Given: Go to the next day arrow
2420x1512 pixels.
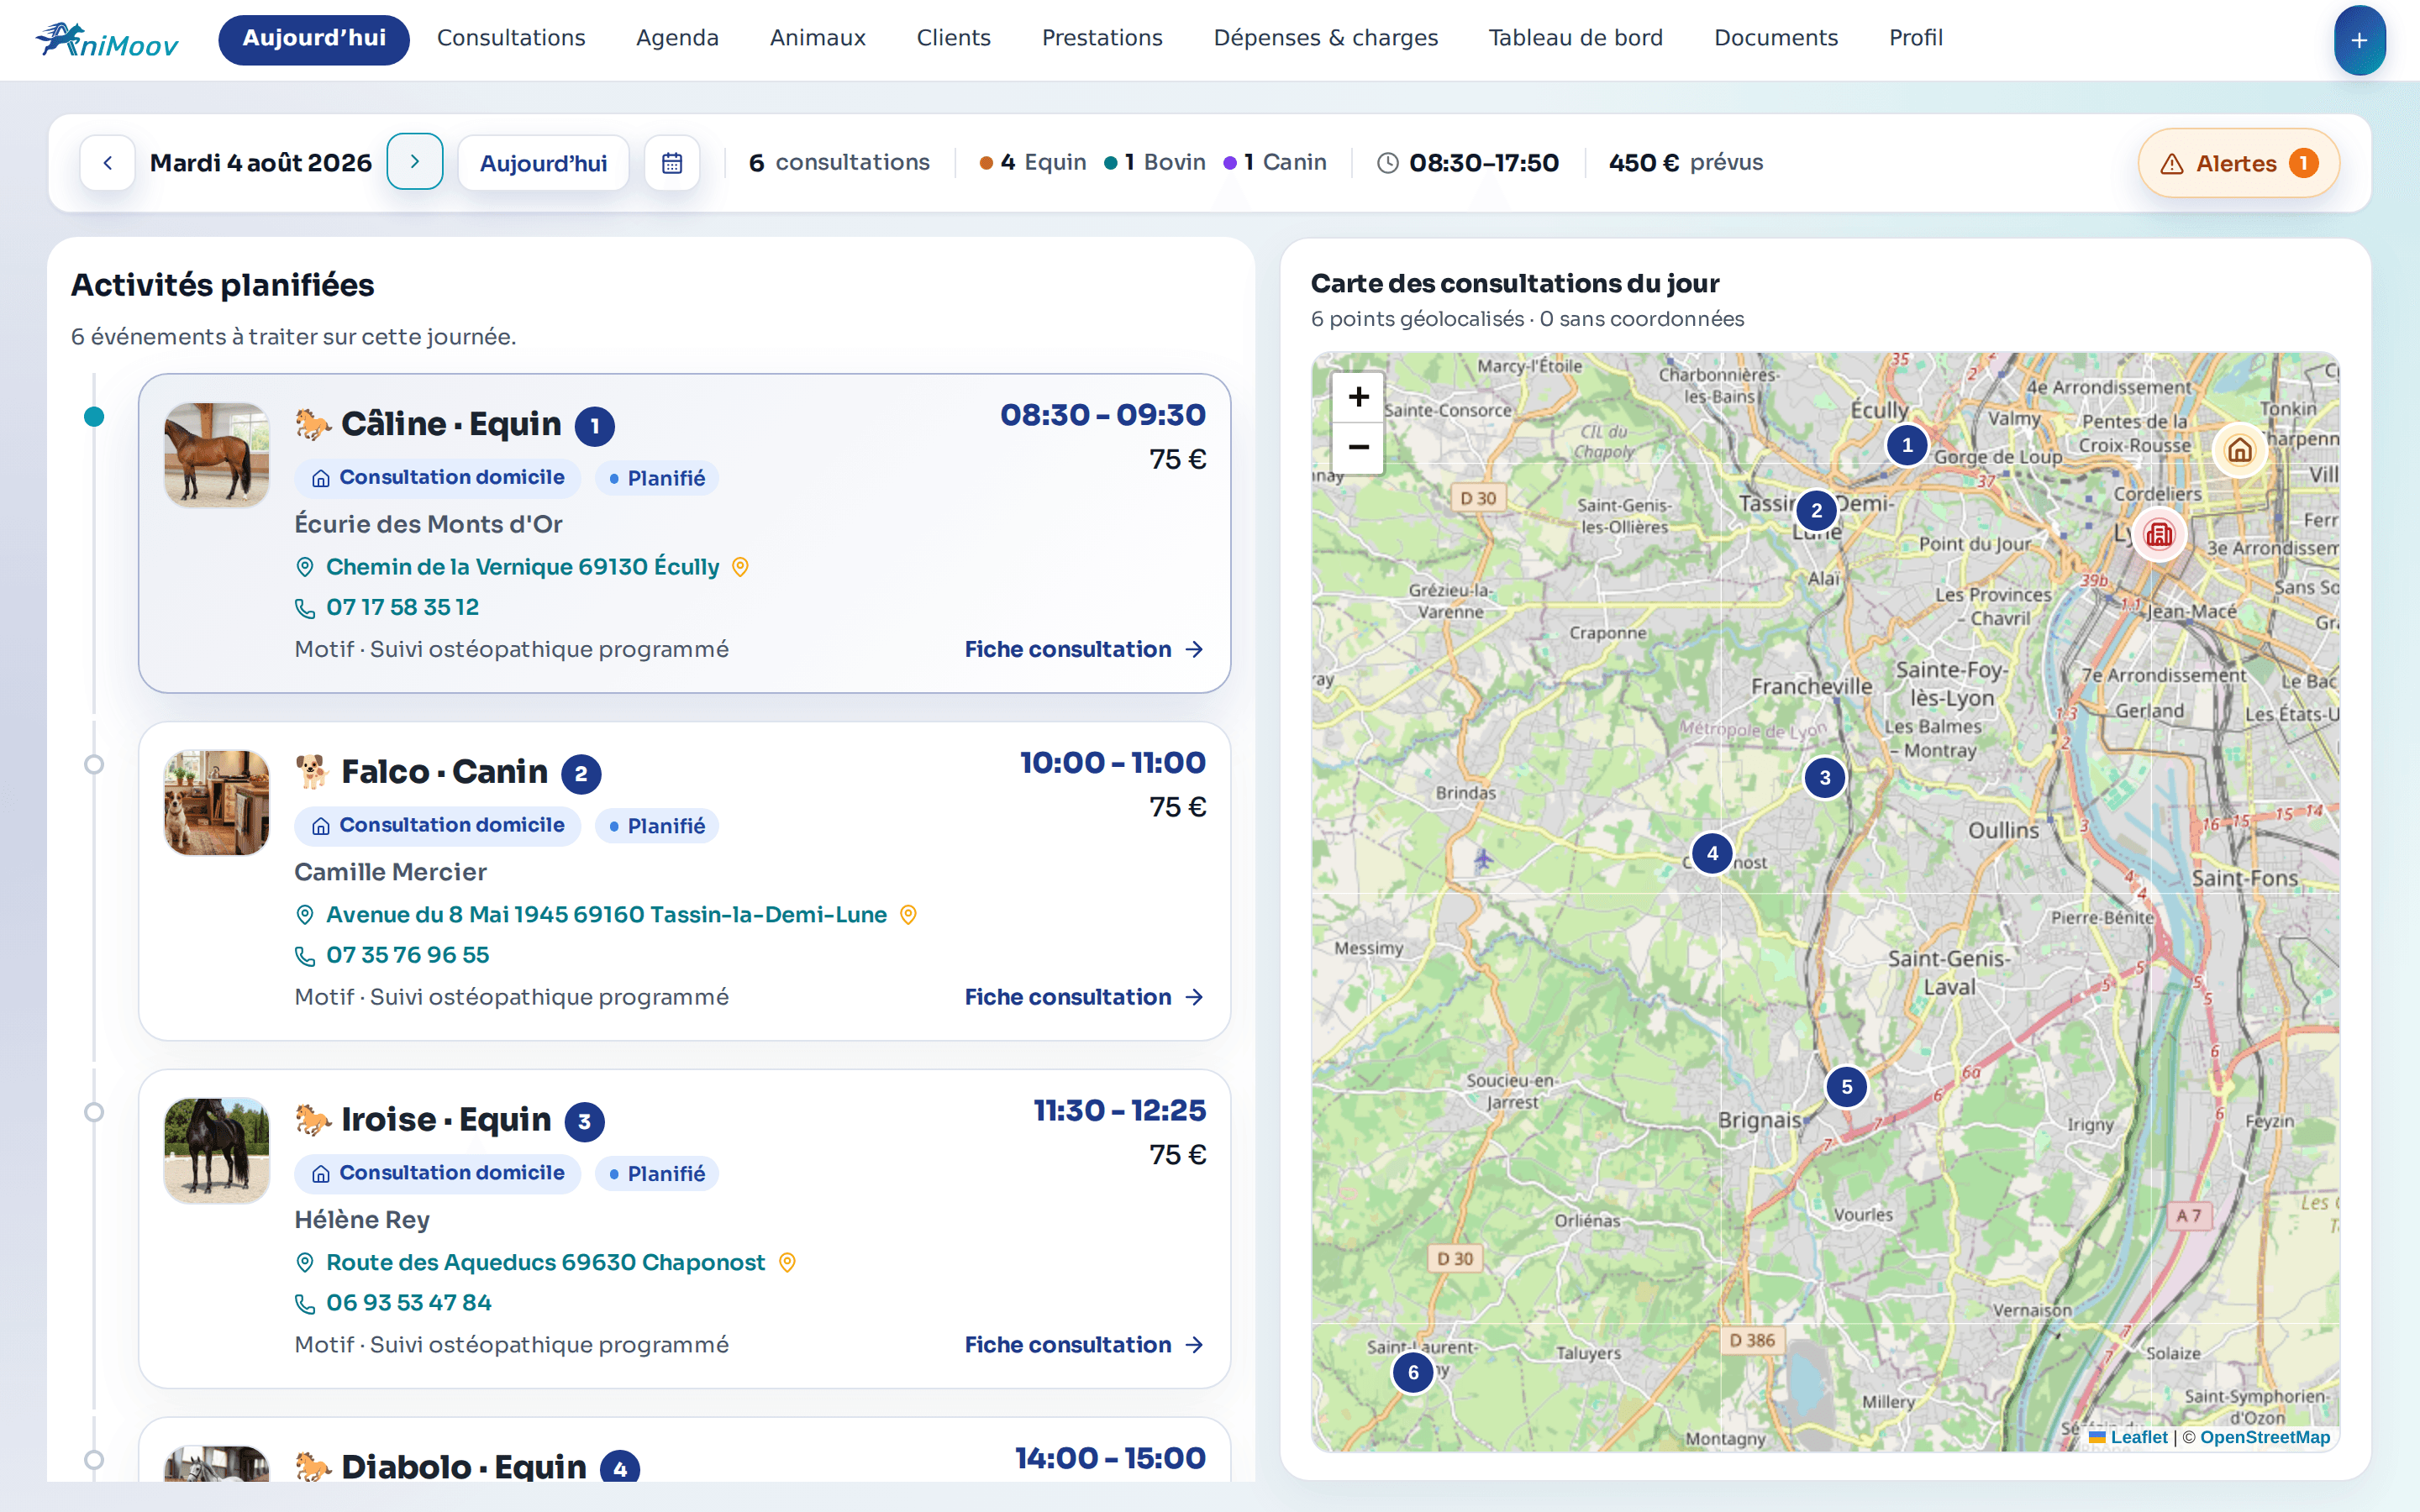Looking at the screenshot, I should (415, 162).
